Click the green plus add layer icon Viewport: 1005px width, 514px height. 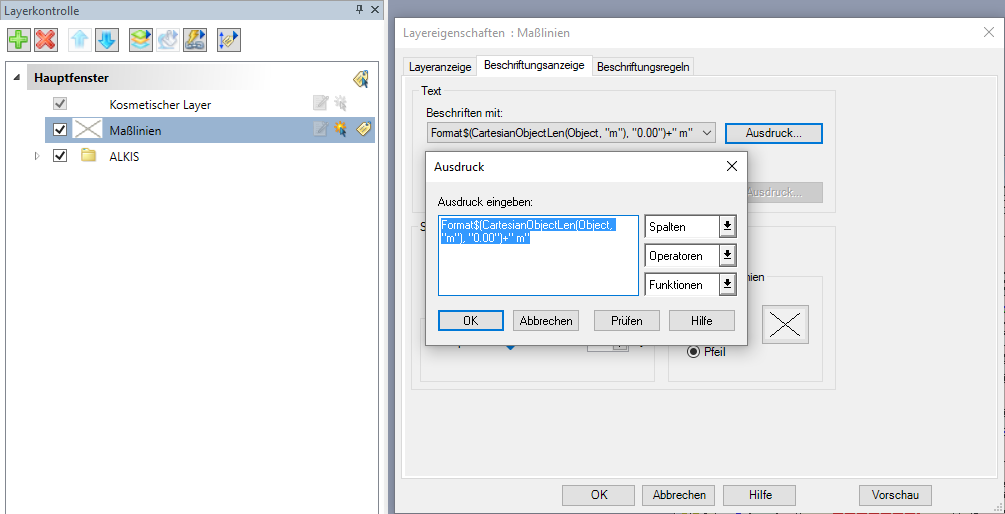19,40
